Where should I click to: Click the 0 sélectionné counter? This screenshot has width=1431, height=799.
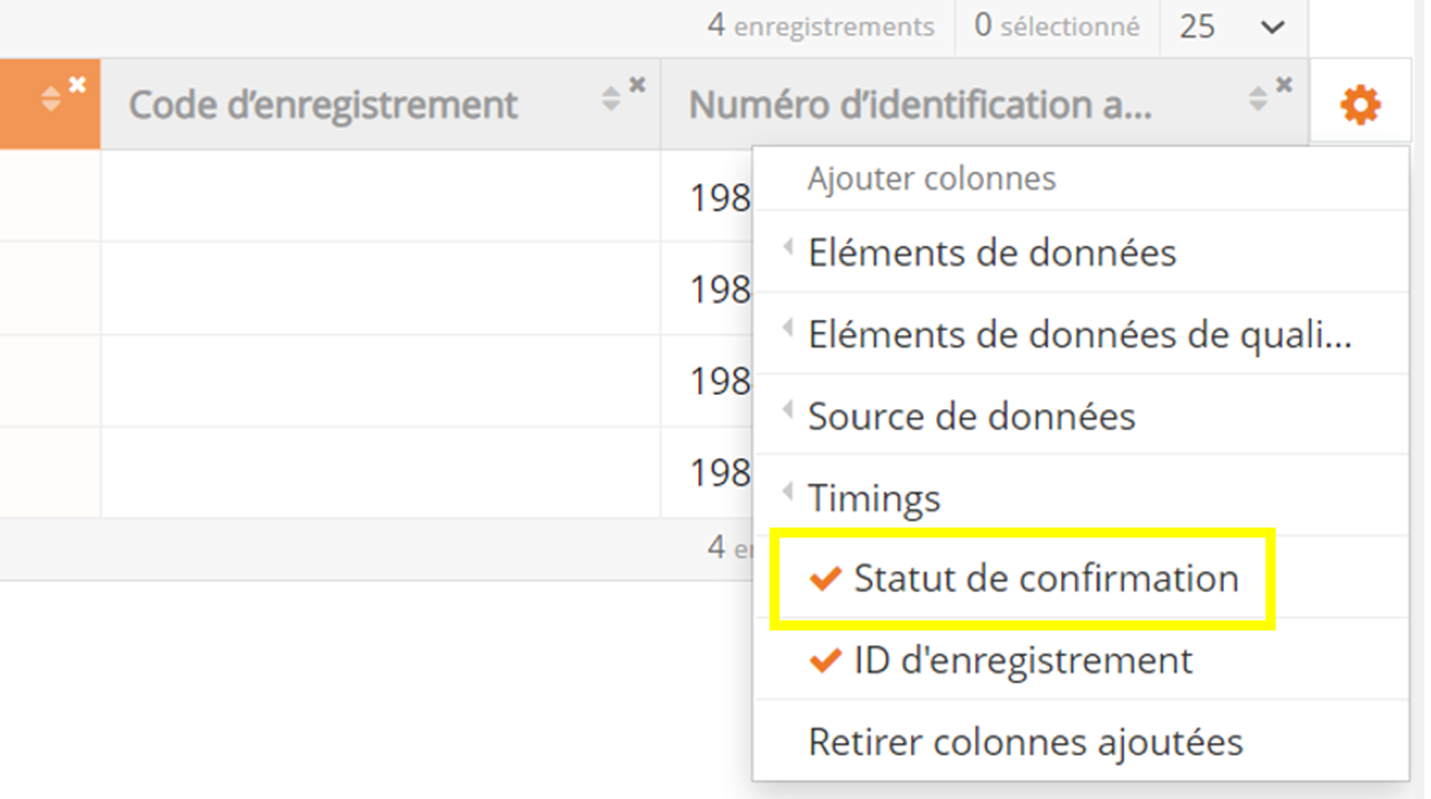pyautogui.click(x=1057, y=27)
